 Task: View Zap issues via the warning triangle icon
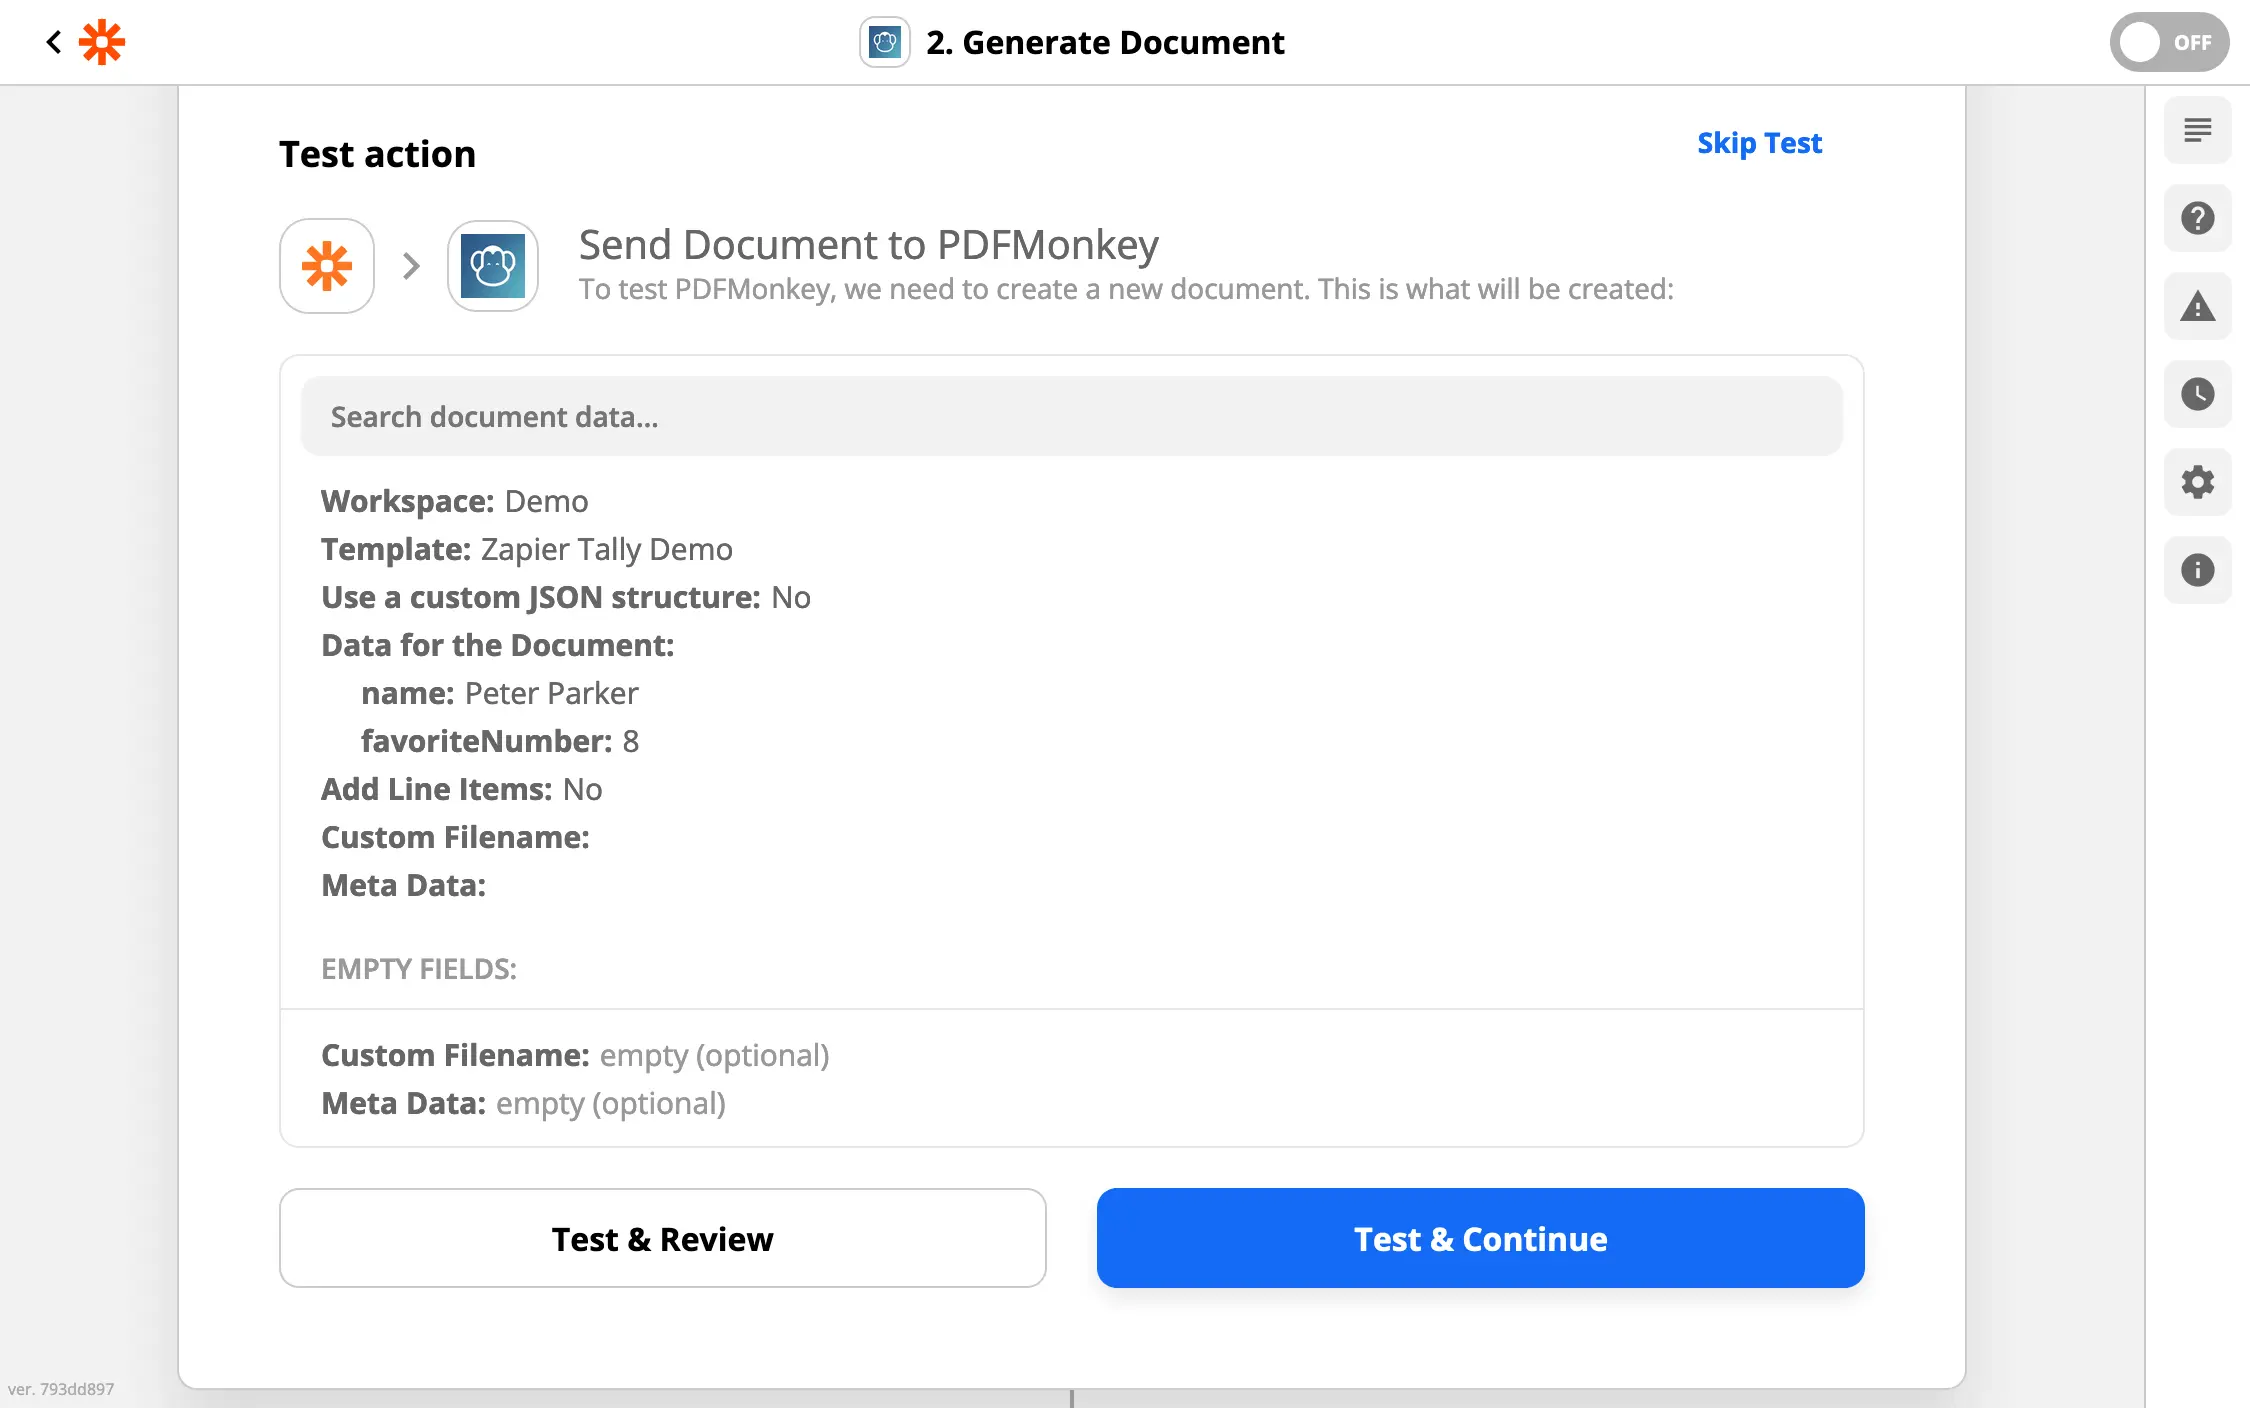(2197, 307)
